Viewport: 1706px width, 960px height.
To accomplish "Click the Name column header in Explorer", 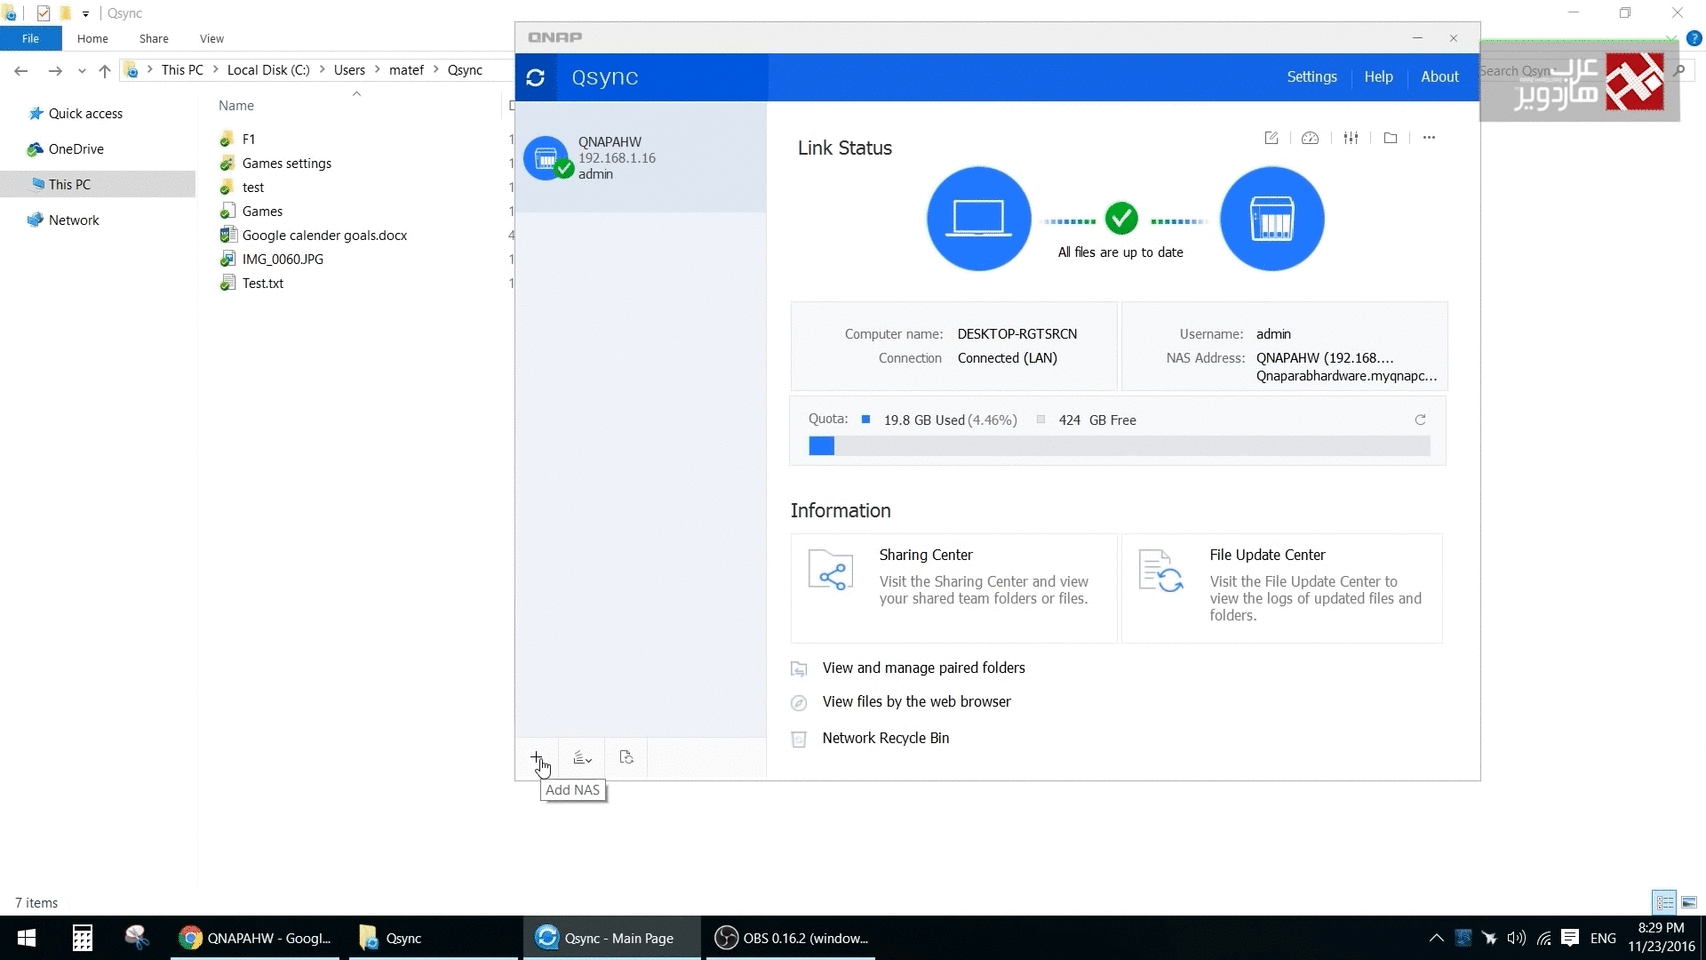I will click(236, 105).
